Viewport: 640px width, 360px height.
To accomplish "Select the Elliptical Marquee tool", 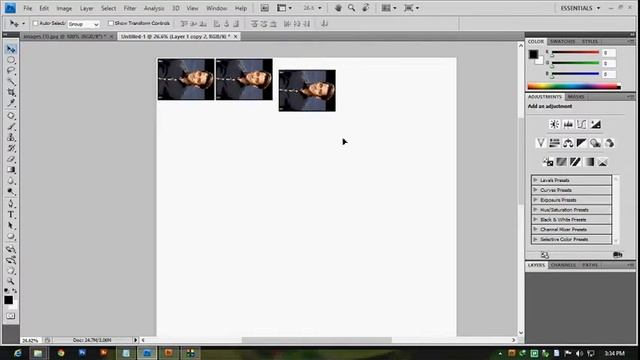I will pos(11,60).
